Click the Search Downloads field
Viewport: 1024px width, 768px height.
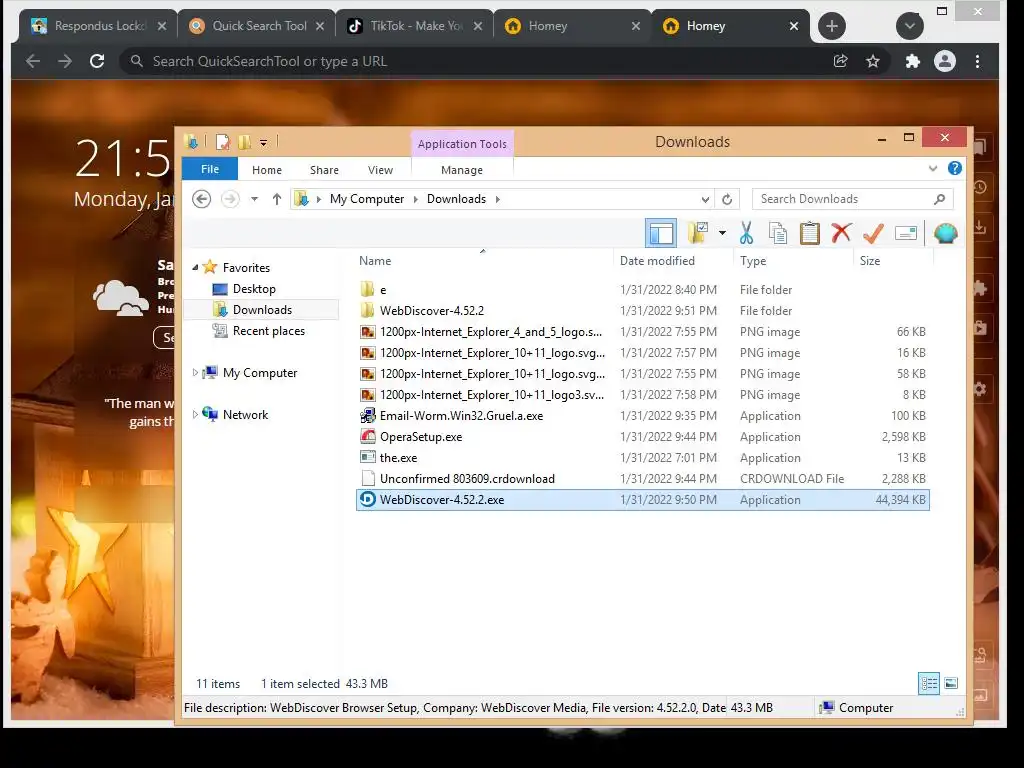[x=853, y=199]
